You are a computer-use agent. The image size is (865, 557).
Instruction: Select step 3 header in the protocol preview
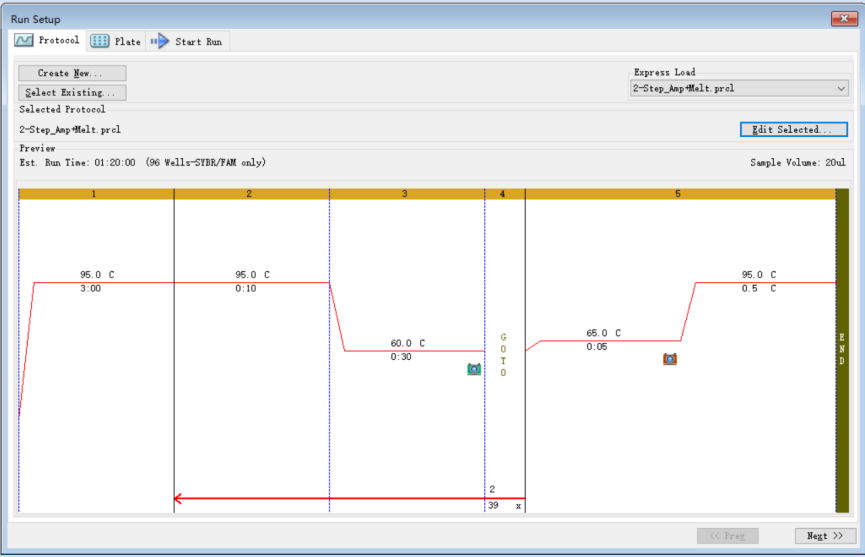pos(407,194)
